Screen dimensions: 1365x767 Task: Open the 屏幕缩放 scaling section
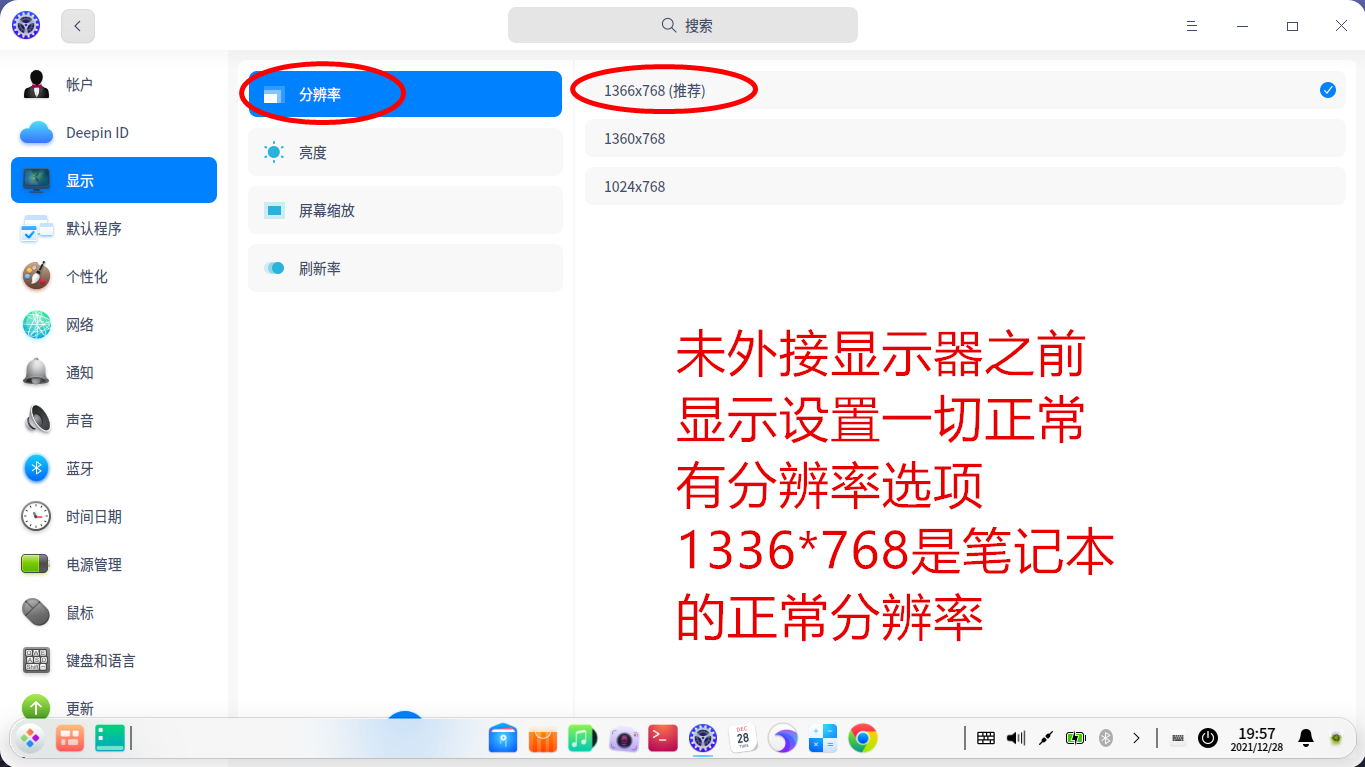click(x=405, y=210)
